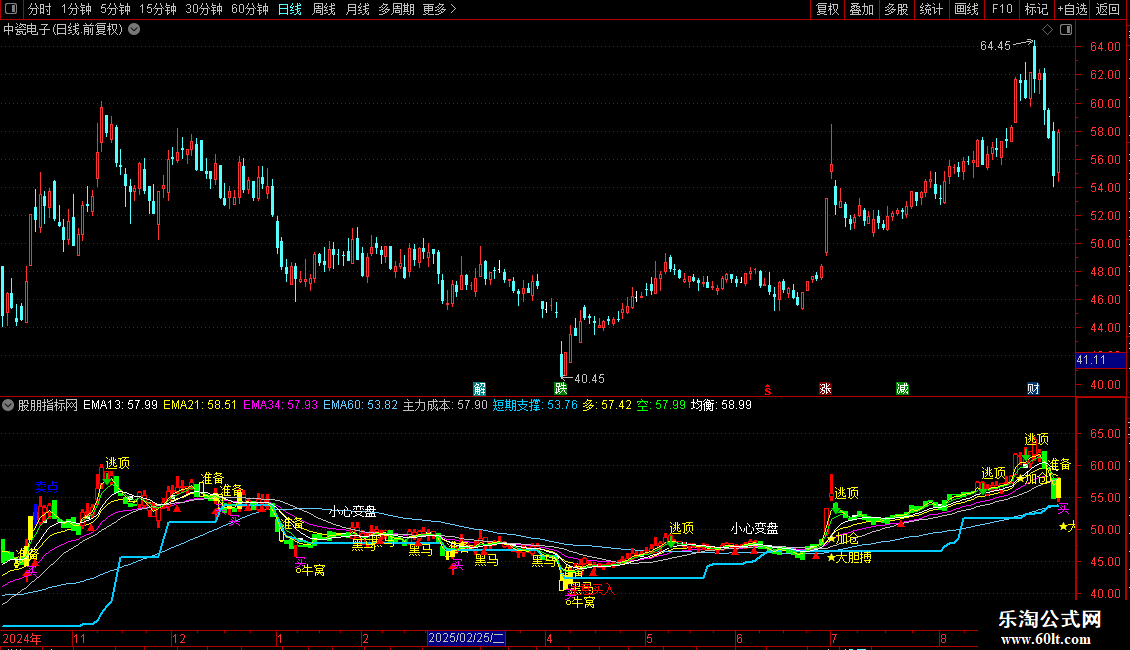Click the EMA34: 57.93 value label
This screenshot has height=650, width=1130.
[x=280, y=405]
